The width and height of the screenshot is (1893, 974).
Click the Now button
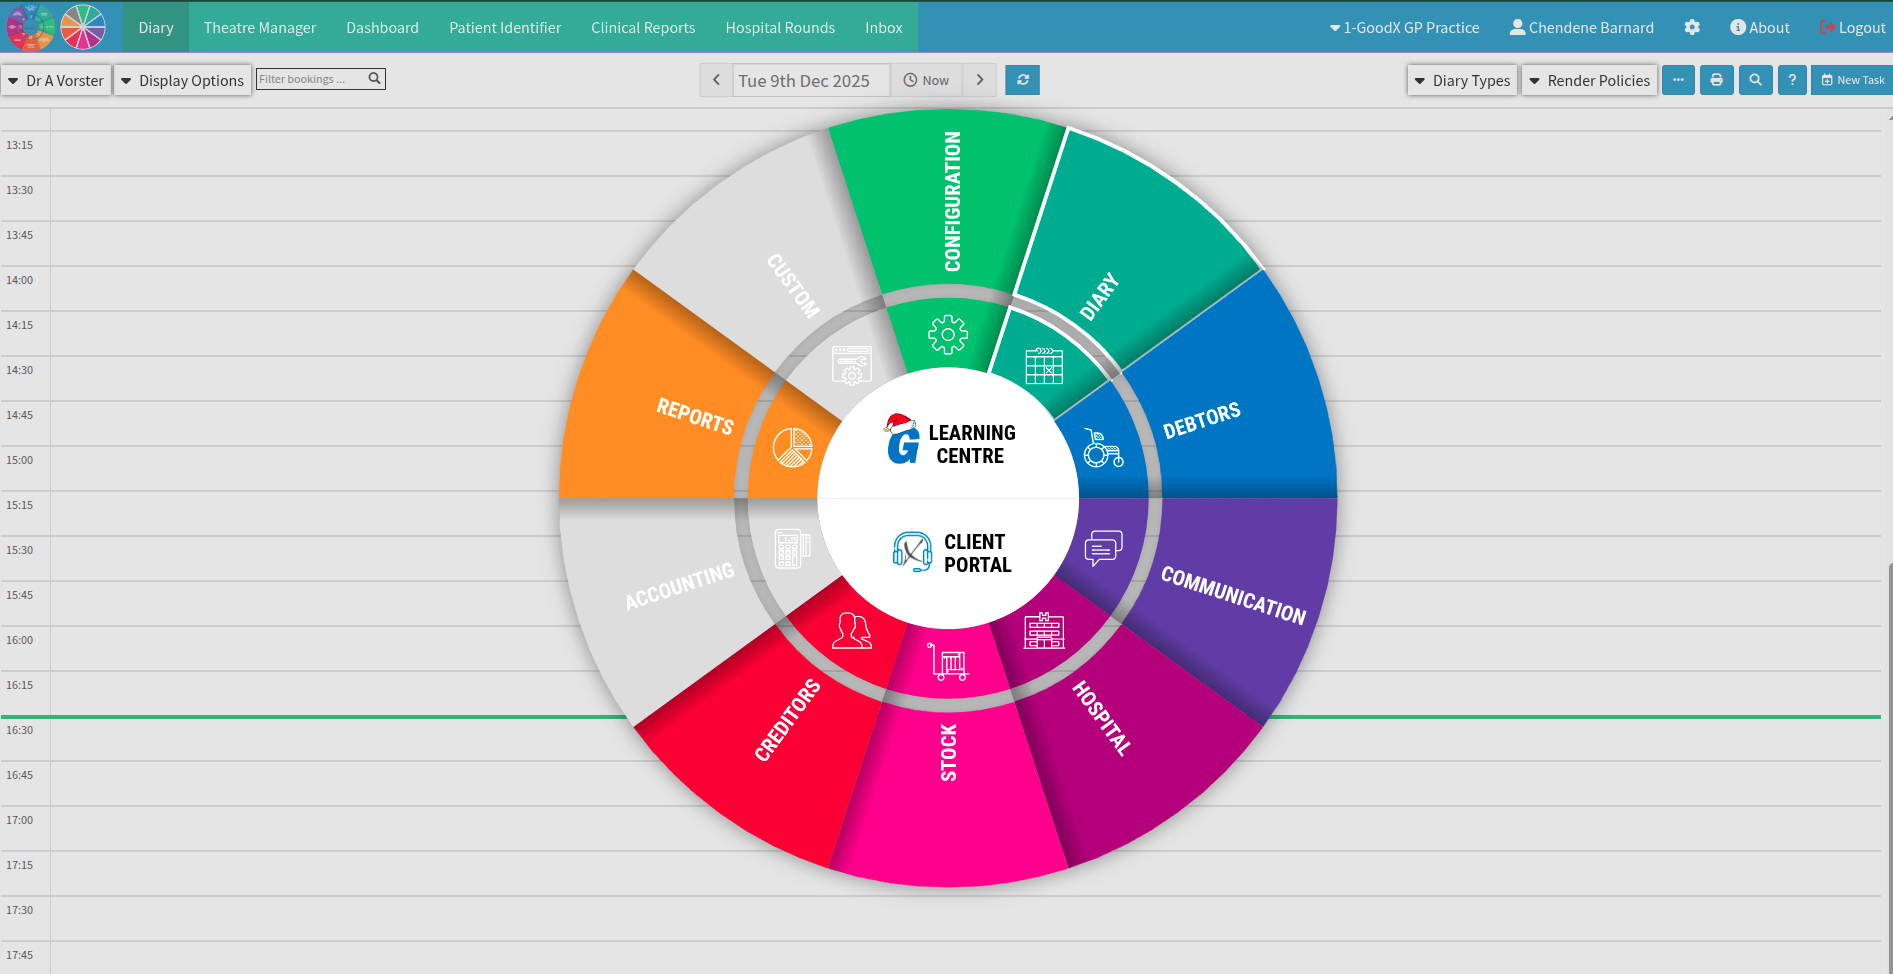point(926,80)
